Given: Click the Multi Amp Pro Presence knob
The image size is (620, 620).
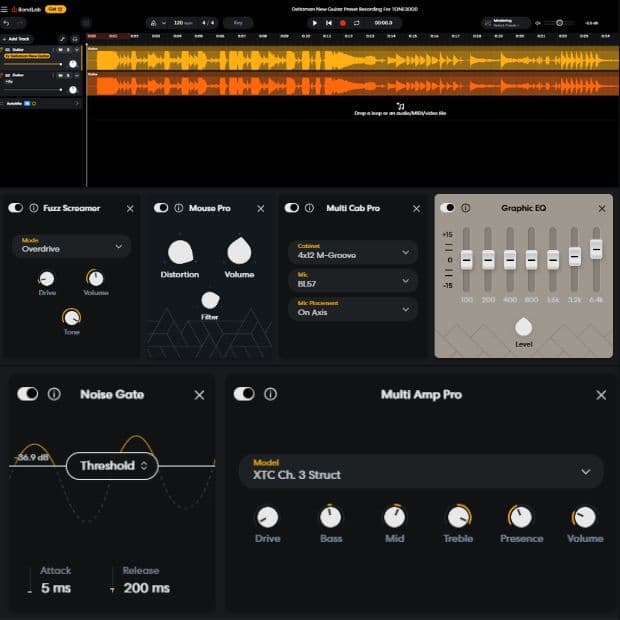Looking at the screenshot, I should tap(521, 517).
